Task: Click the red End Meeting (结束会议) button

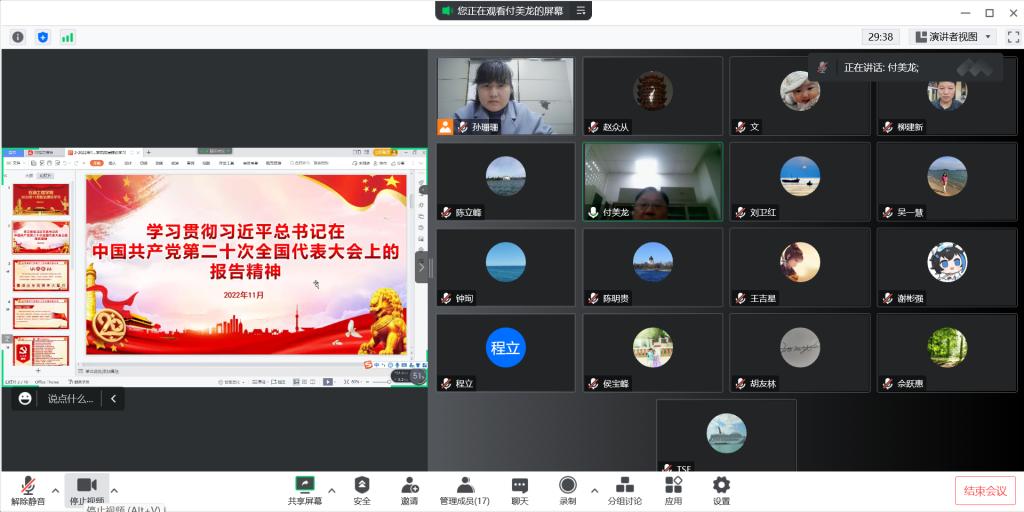Action: (x=985, y=490)
